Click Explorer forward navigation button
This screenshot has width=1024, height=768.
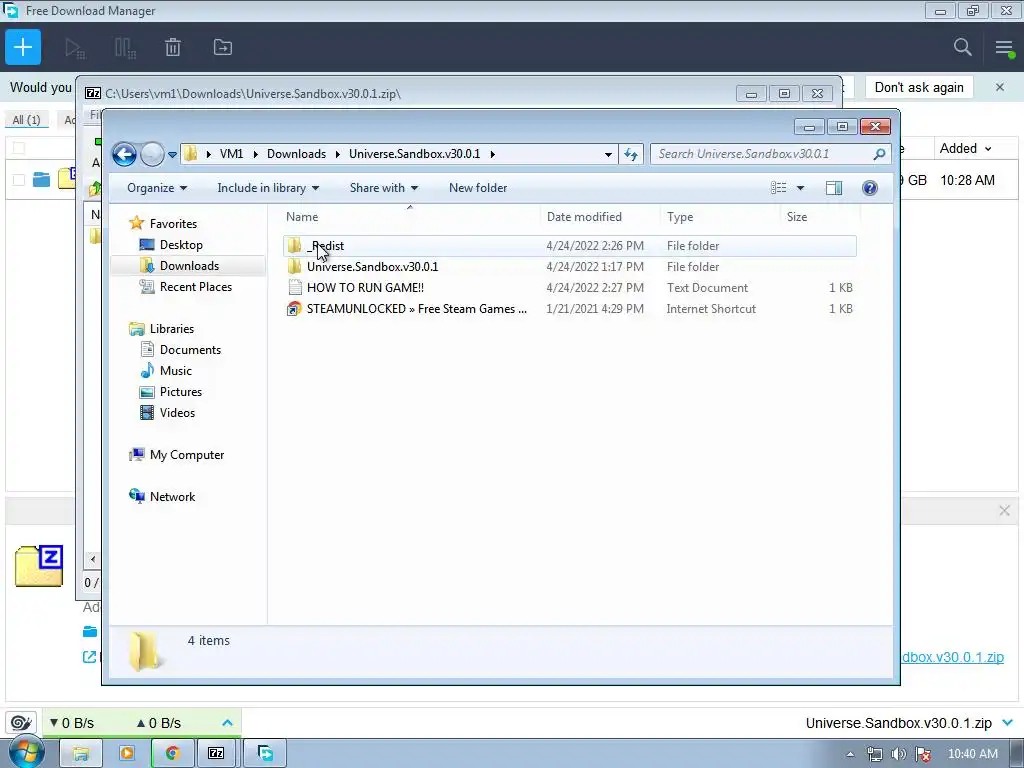[152, 155]
